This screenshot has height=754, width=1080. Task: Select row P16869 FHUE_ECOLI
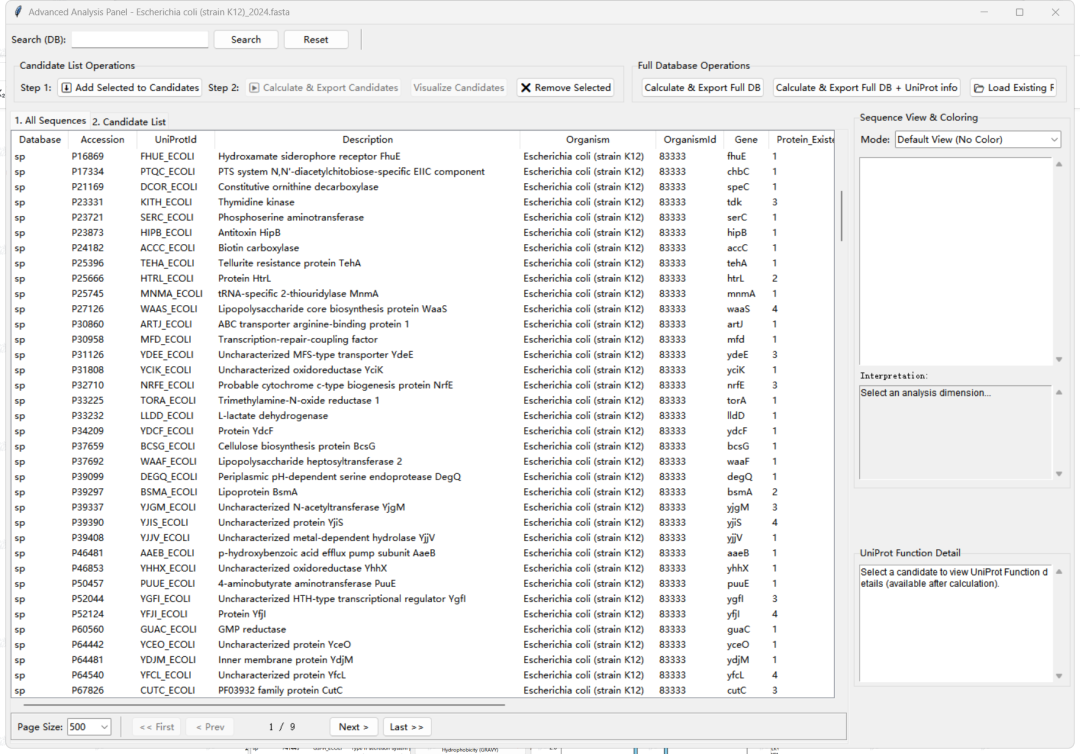point(423,156)
